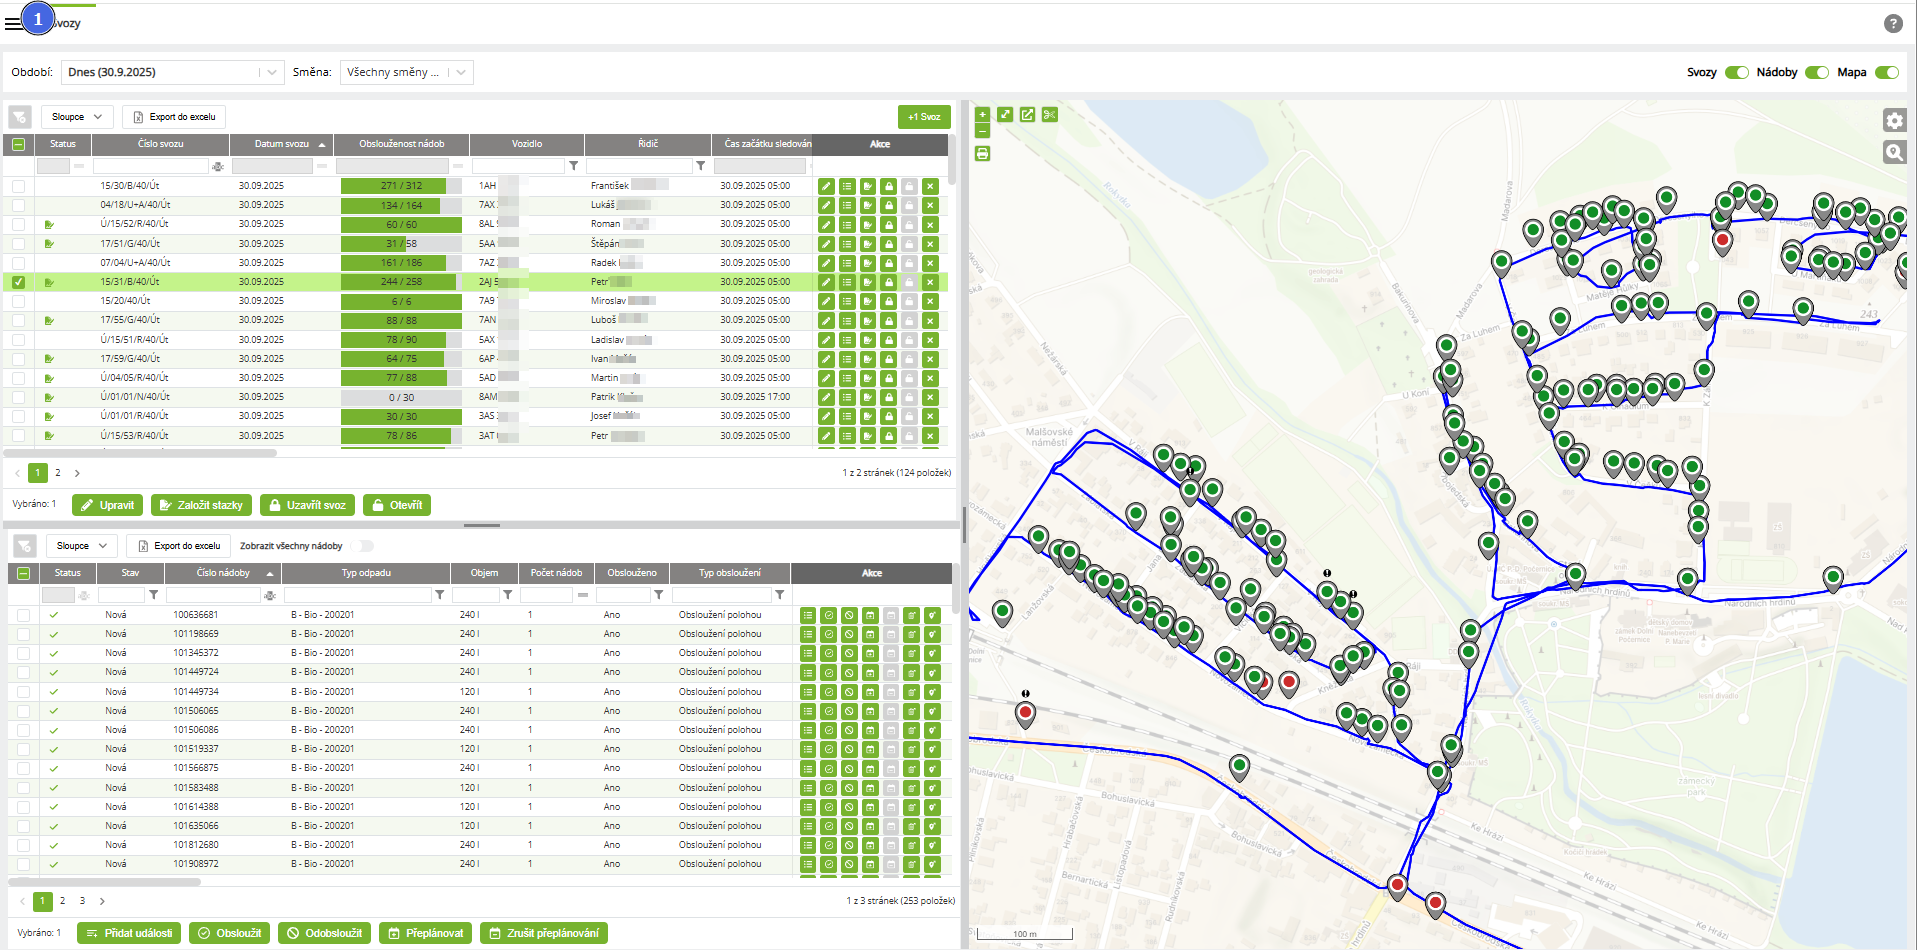Toggle the Svozy switch off

click(1737, 72)
